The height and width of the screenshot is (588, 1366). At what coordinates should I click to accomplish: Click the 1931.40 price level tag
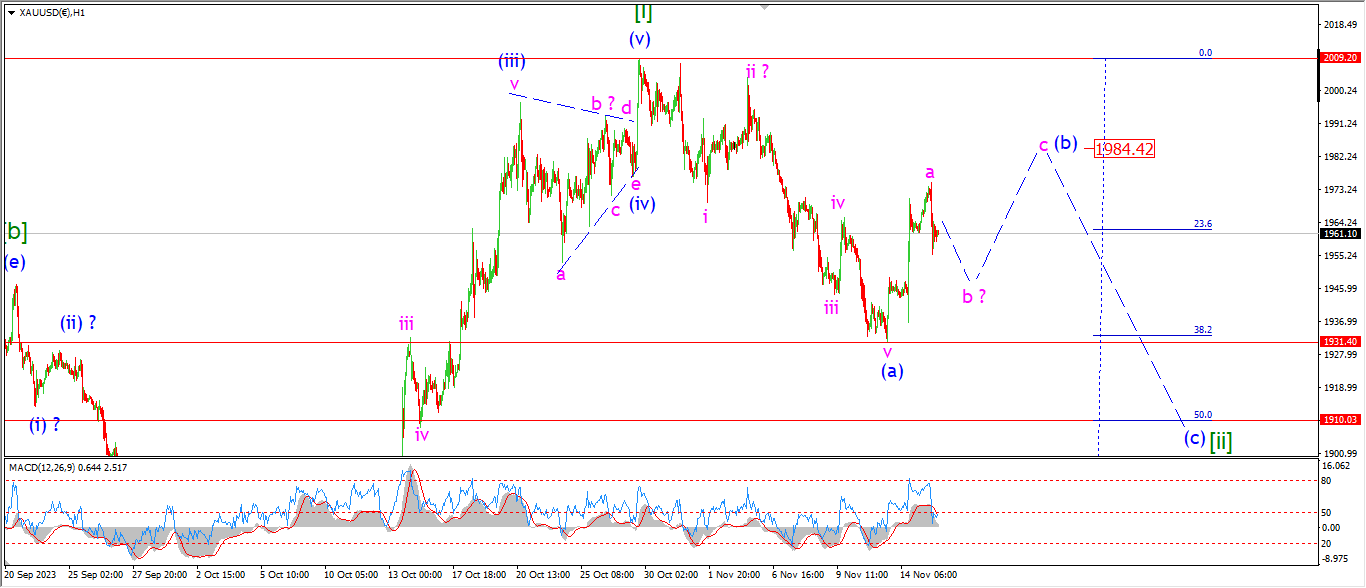click(1341, 342)
